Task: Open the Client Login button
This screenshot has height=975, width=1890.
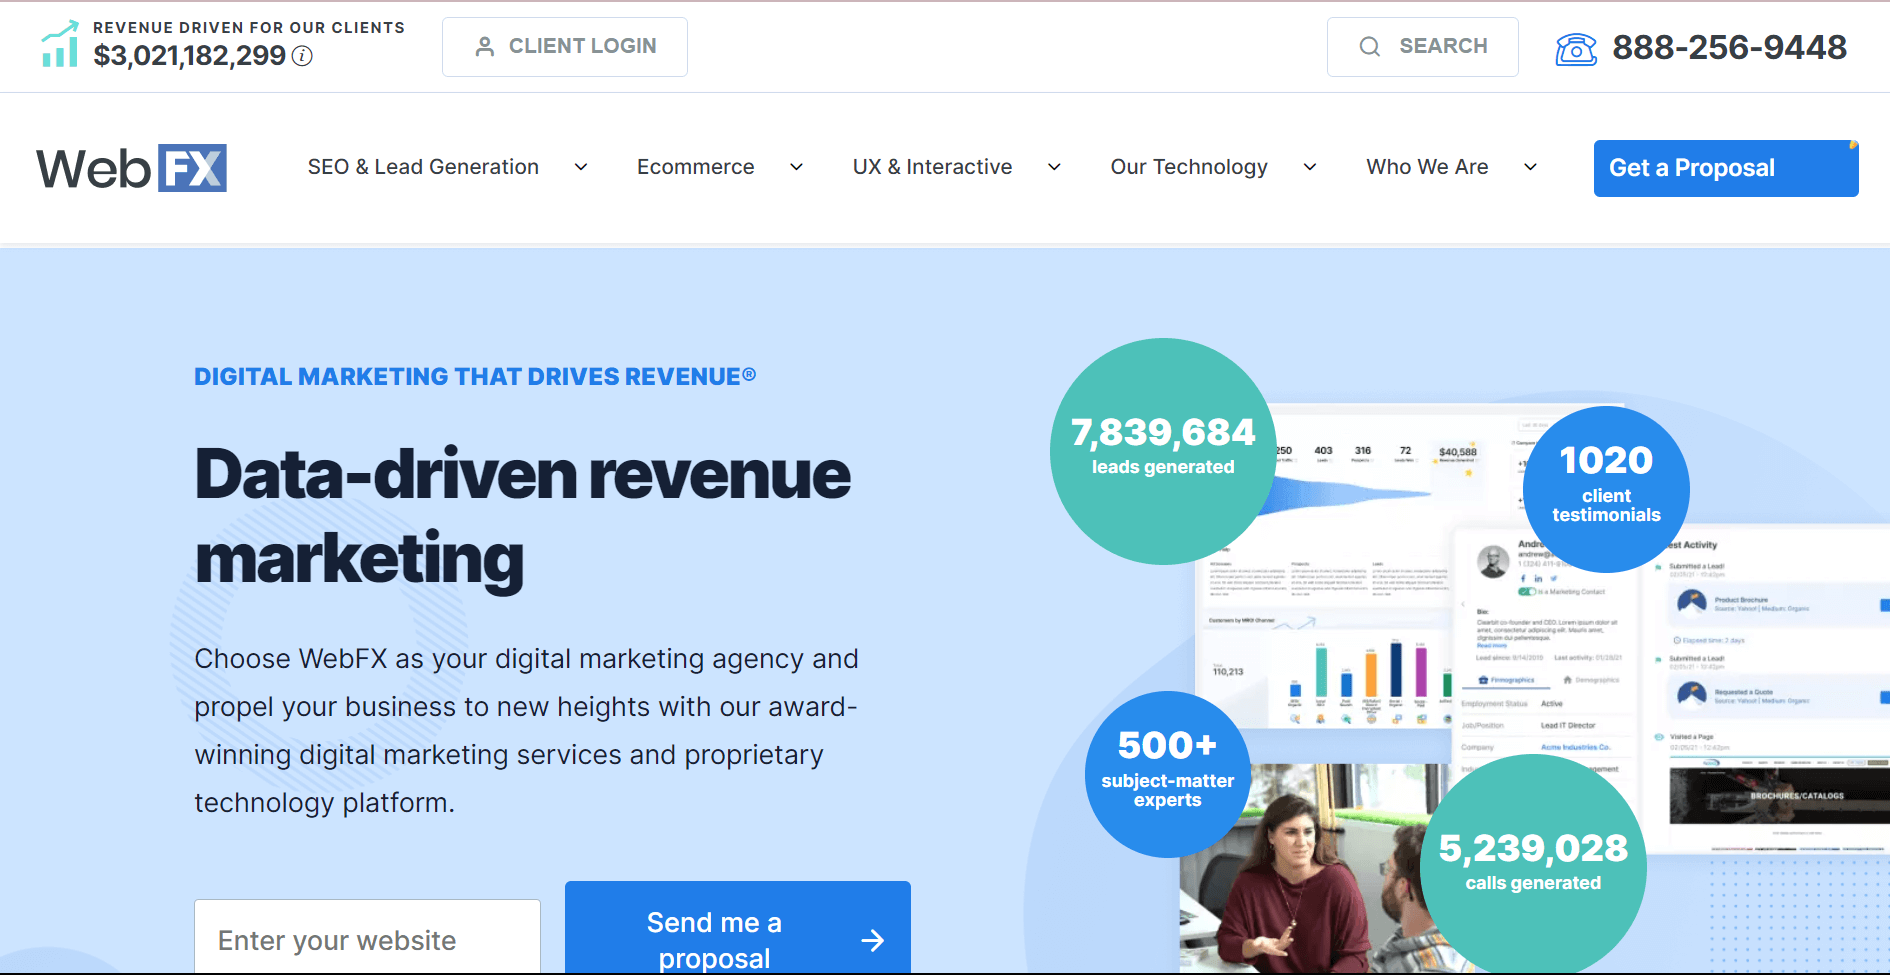Action: pyautogui.click(x=565, y=47)
